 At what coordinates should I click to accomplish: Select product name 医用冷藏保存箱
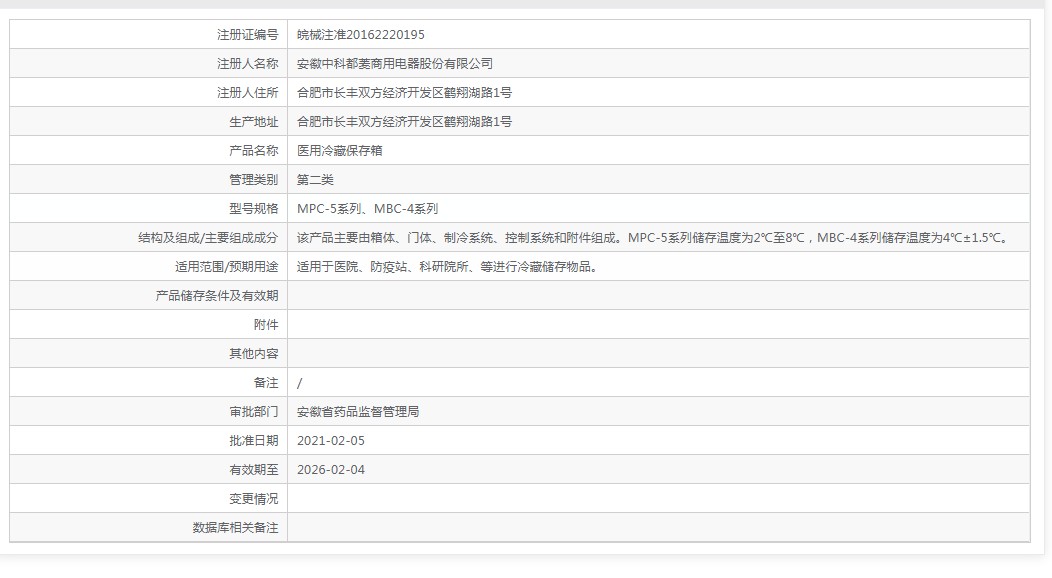(x=339, y=151)
